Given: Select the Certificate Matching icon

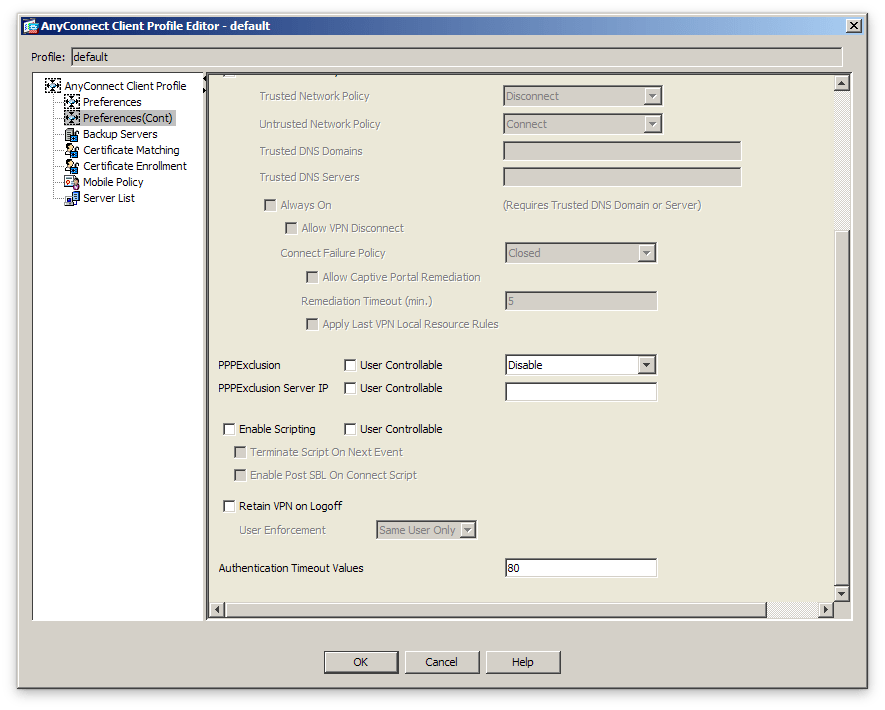Looking at the screenshot, I should coord(73,149).
